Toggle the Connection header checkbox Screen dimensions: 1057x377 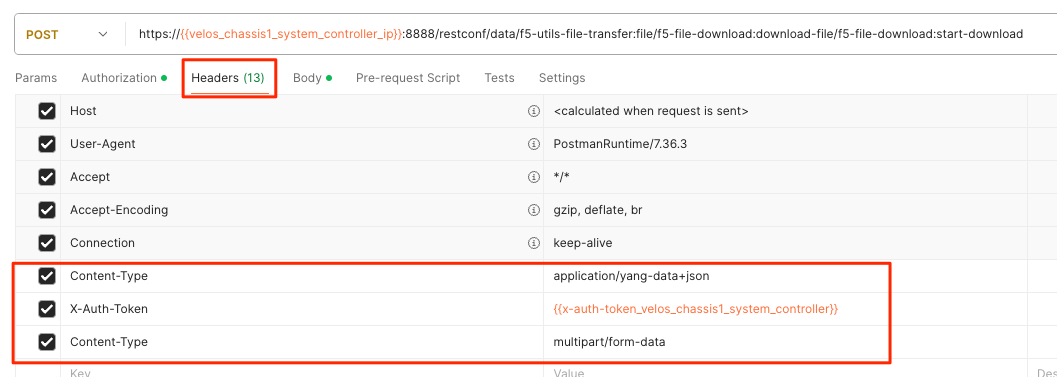(47, 243)
